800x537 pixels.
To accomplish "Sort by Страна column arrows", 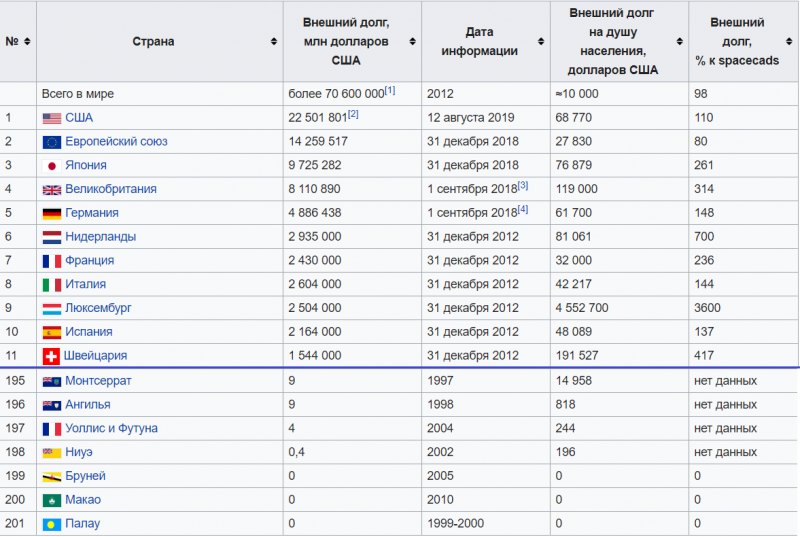I will (274, 42).
